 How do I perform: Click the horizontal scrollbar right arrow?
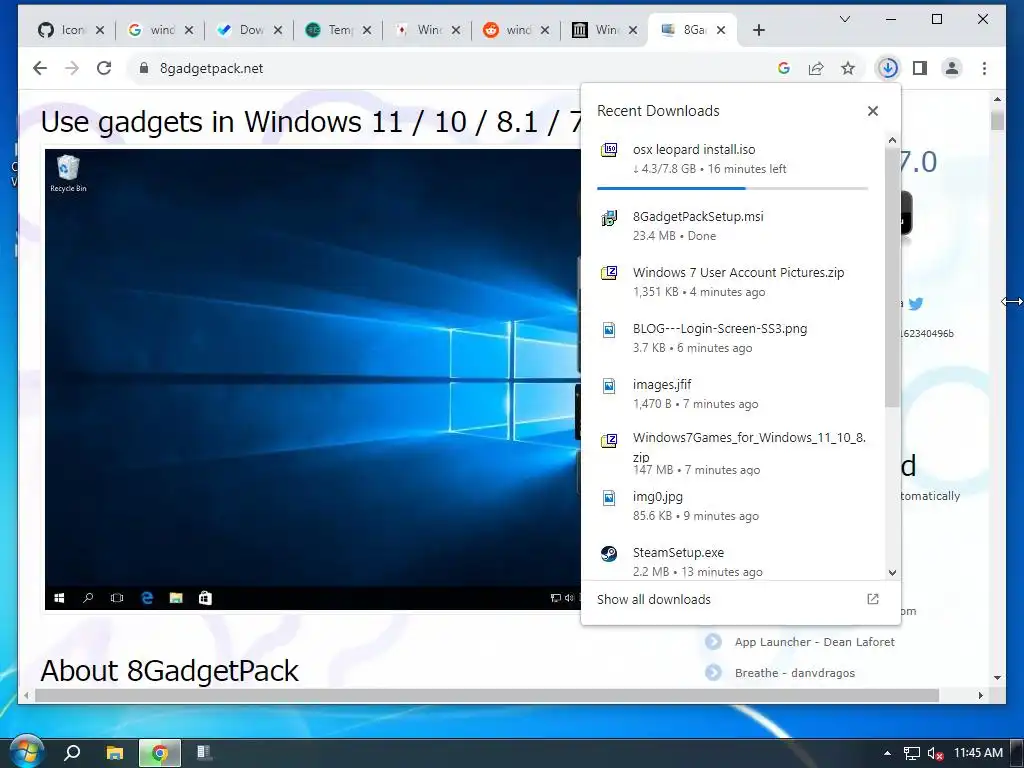coord(980,696)
